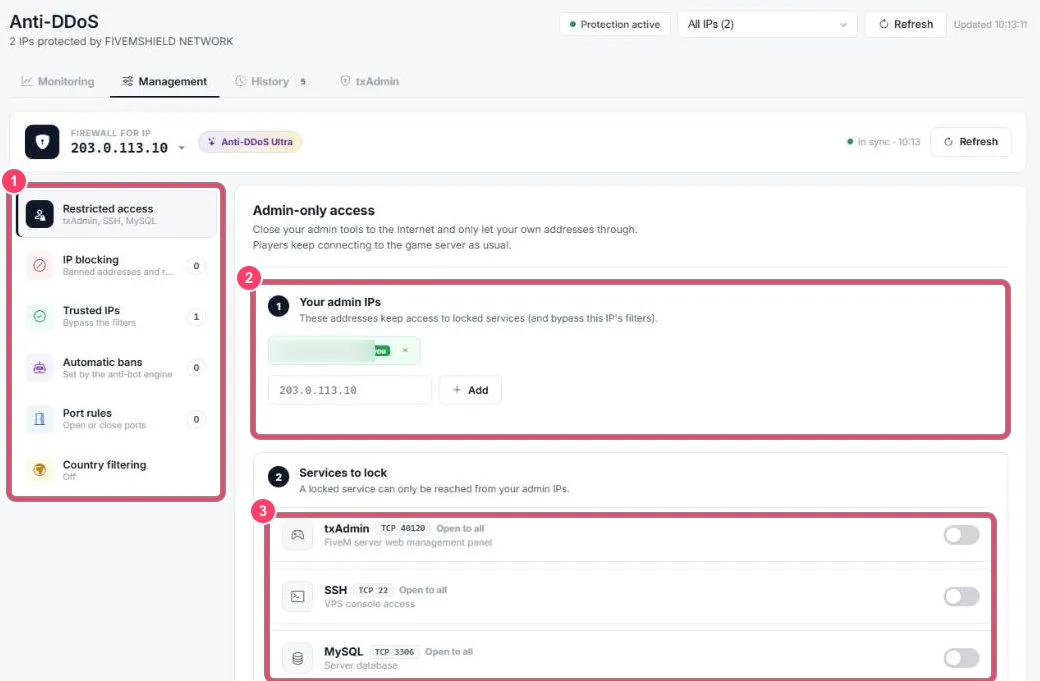Enable the MySQL lock toggle

coord(961,658)
